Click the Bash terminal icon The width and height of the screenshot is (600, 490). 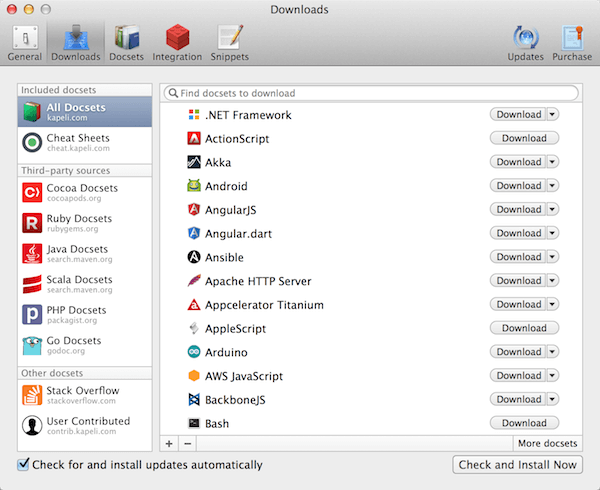[x=194, y=423]
